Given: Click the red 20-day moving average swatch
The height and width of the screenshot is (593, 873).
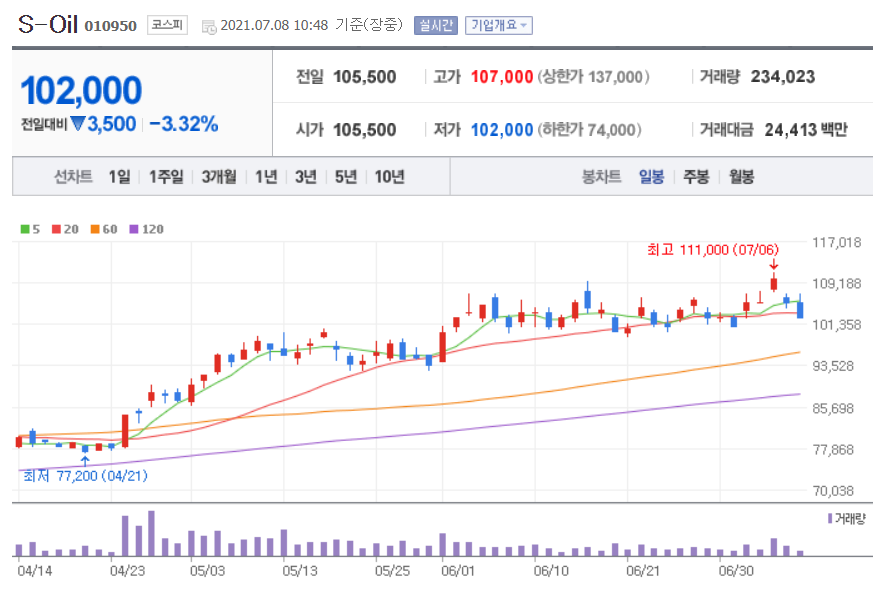Looking at the screenshot, I should tap(56, 229).
